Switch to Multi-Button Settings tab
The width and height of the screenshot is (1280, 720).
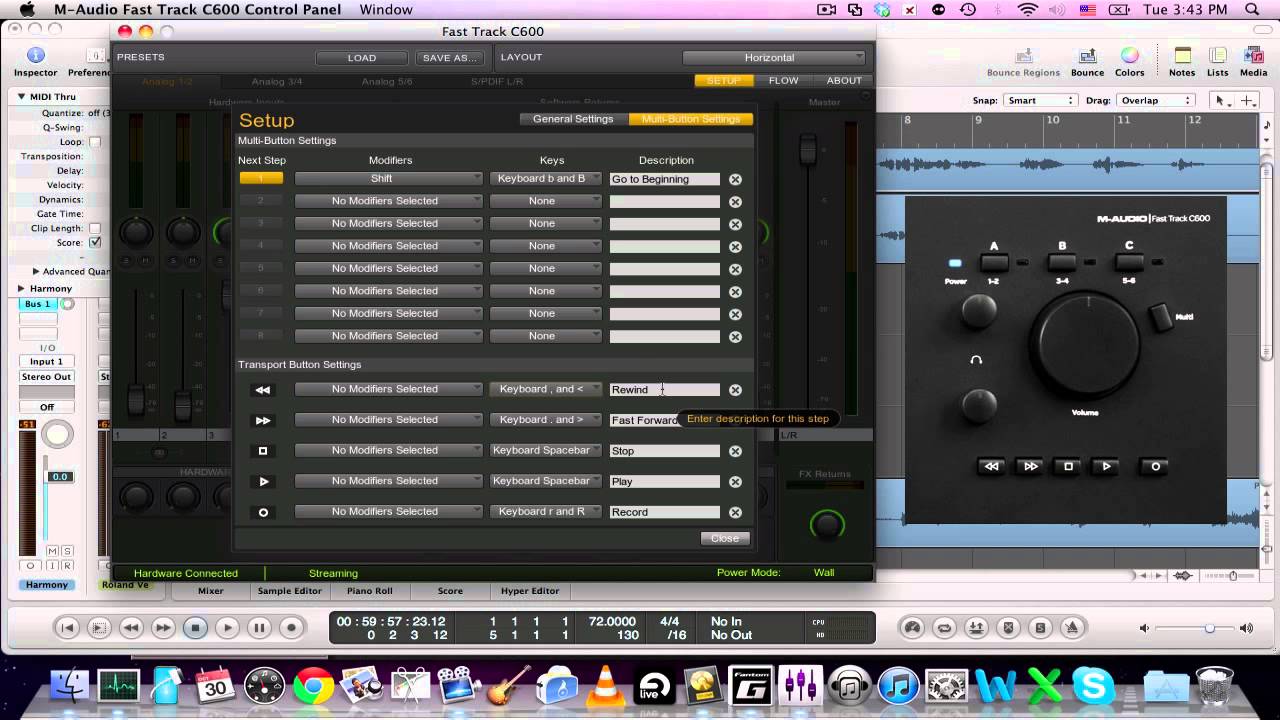[x=691, y=119]
